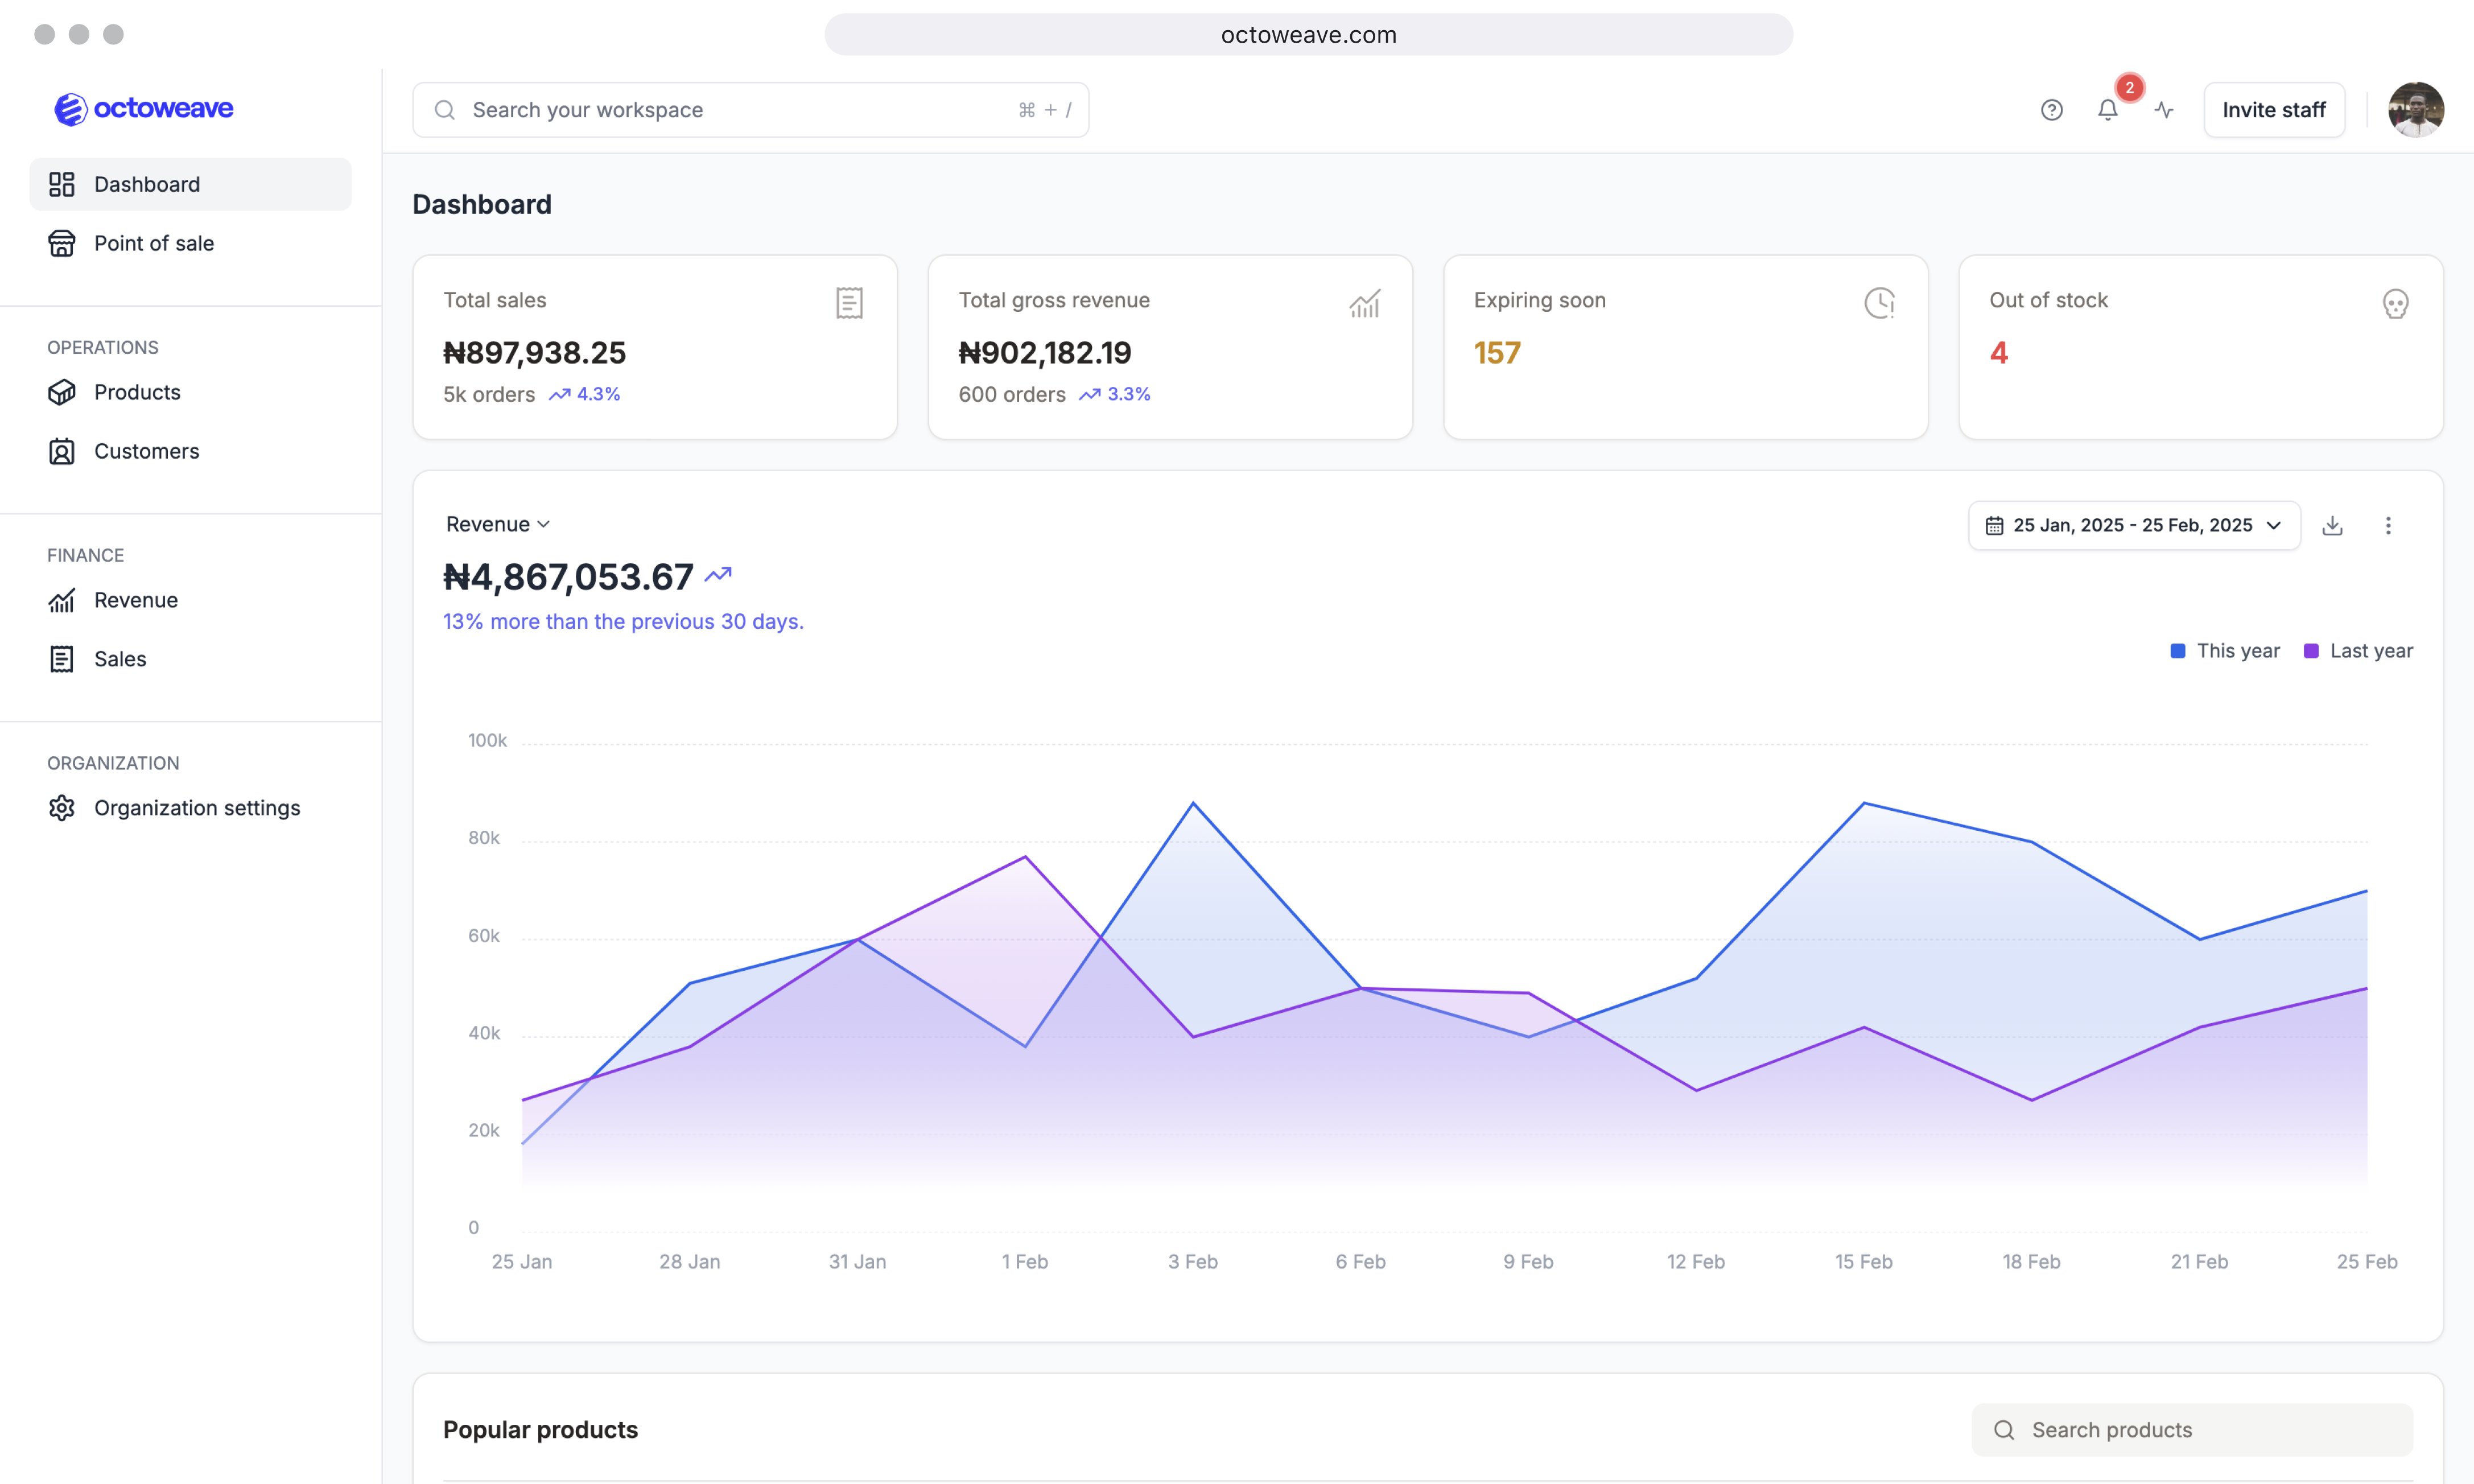Open Organization settings in sidebar

[x=196, y=808]
